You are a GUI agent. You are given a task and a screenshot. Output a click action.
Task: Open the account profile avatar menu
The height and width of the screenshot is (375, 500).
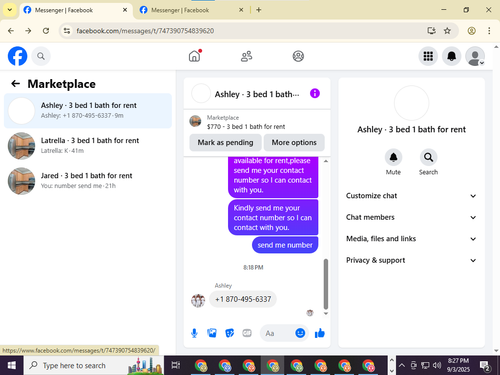475,56
